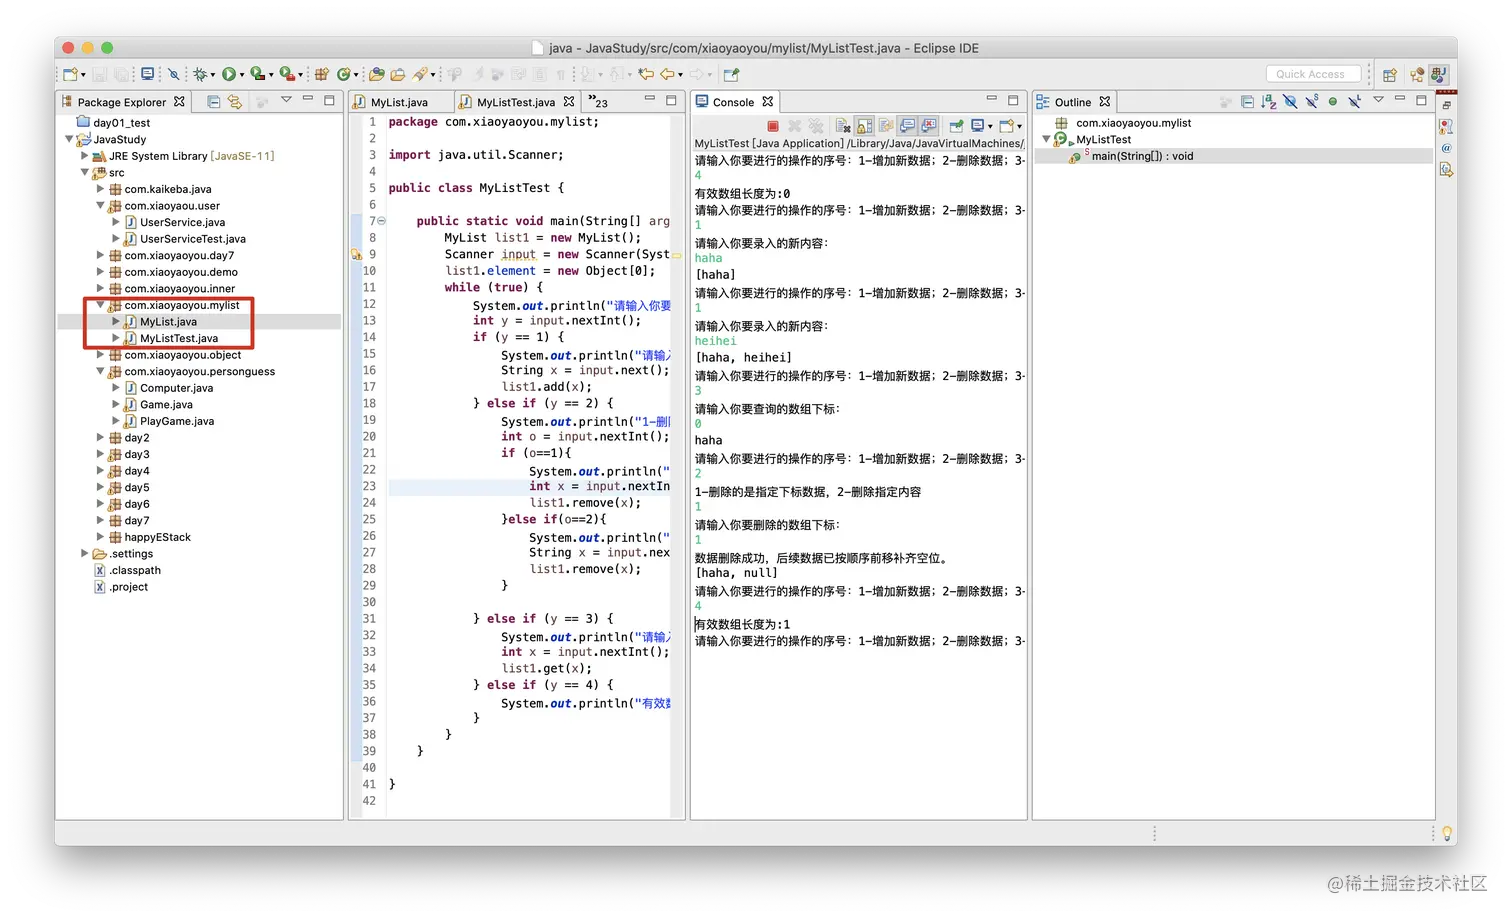Click the green Run button in toolbar
1512x918 pixels.
(x=229, y=74)
